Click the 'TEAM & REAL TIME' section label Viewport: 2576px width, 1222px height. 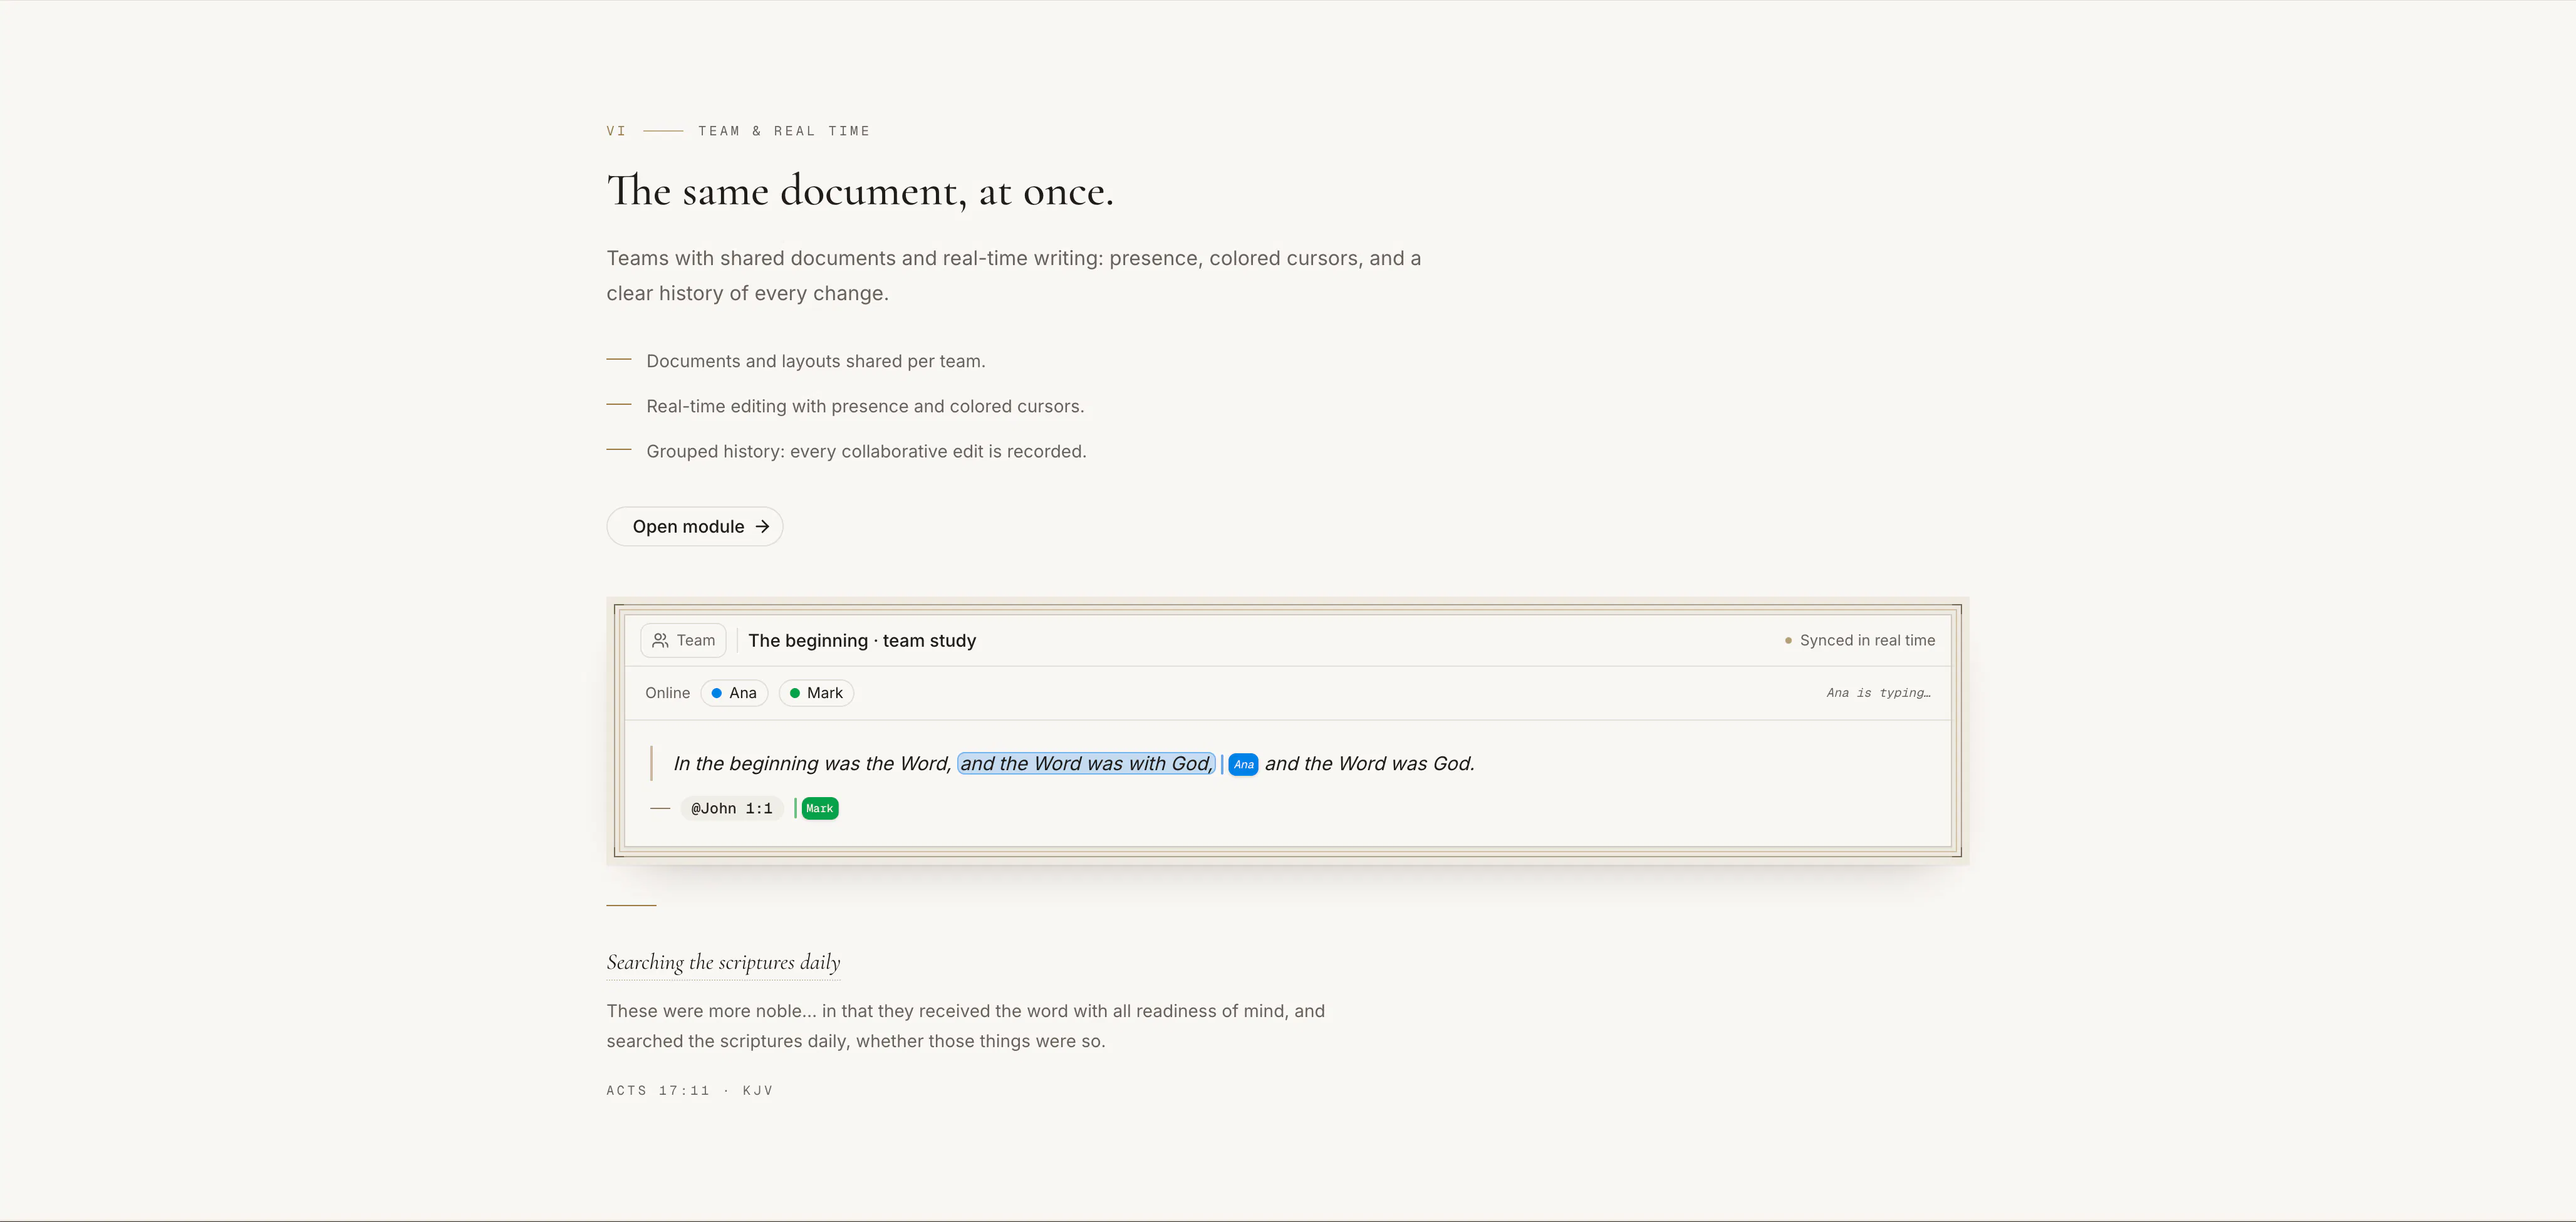pos(784,131)
